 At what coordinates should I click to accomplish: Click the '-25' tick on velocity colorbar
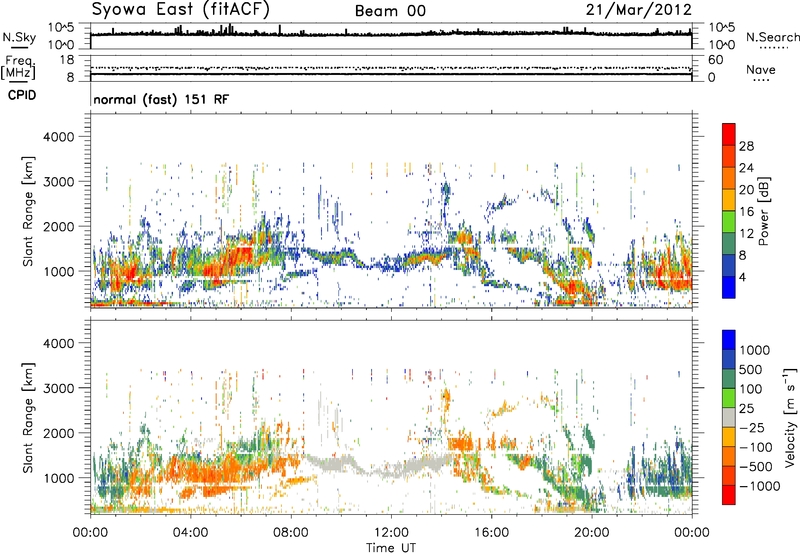point(751,427)
